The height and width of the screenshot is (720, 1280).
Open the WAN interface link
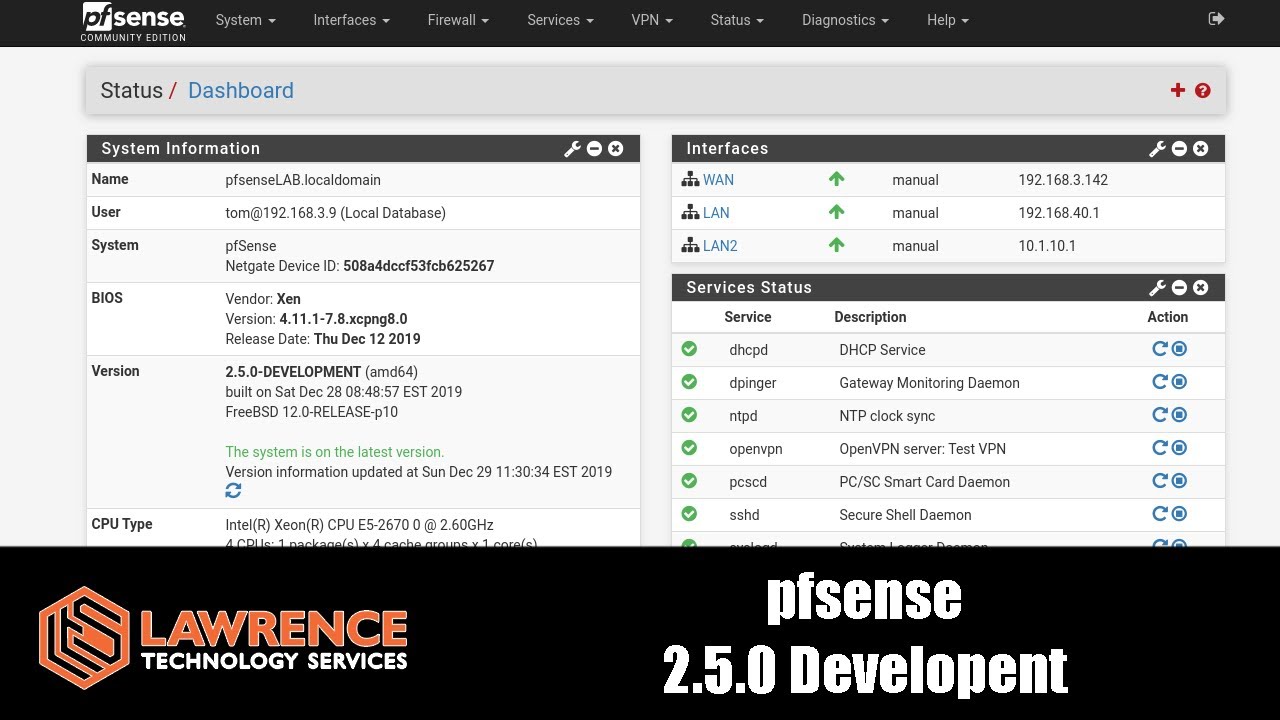coord(718,180)
